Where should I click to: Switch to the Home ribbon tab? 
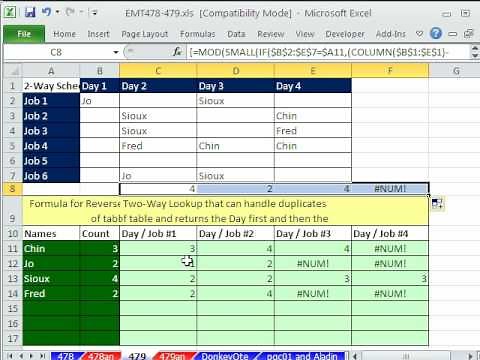point(64,34)
